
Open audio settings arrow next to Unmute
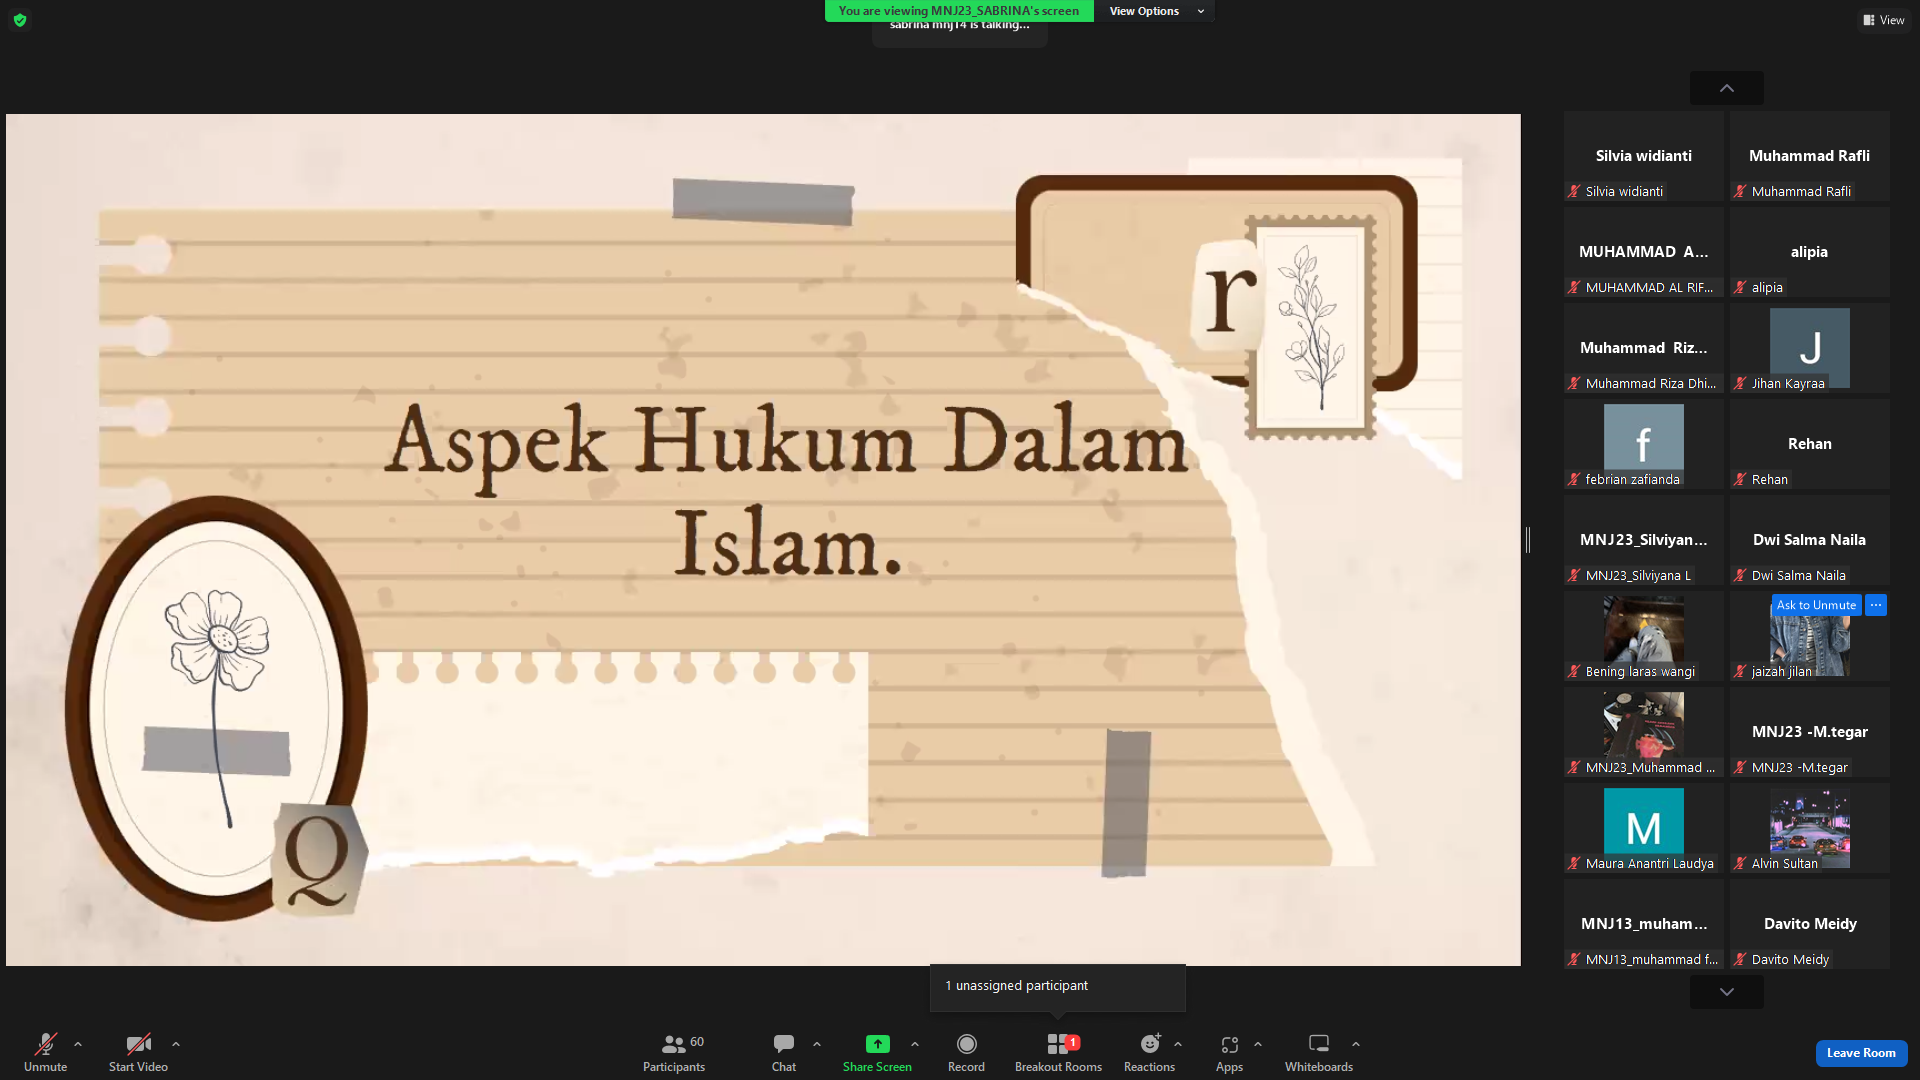click(x=78, y=1044)
